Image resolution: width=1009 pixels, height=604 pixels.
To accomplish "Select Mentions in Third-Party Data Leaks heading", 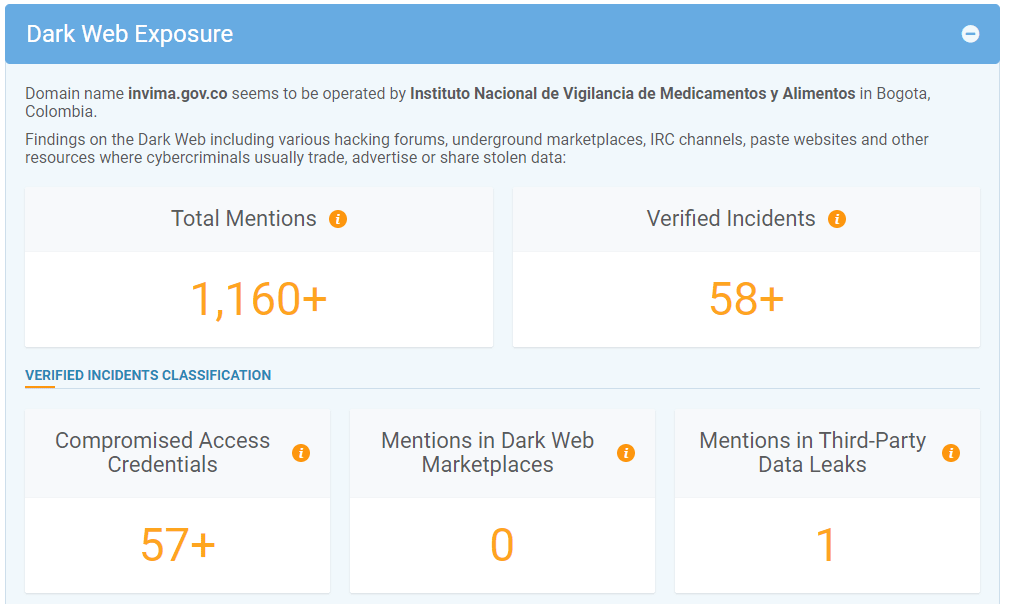I will pos(812,453).
